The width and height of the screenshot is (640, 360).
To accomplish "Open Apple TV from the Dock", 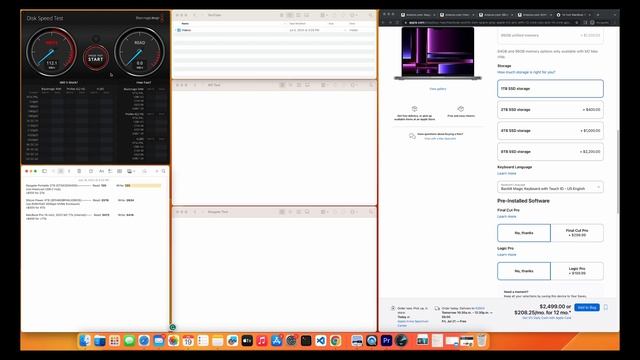I will click(x=247, y=340).
